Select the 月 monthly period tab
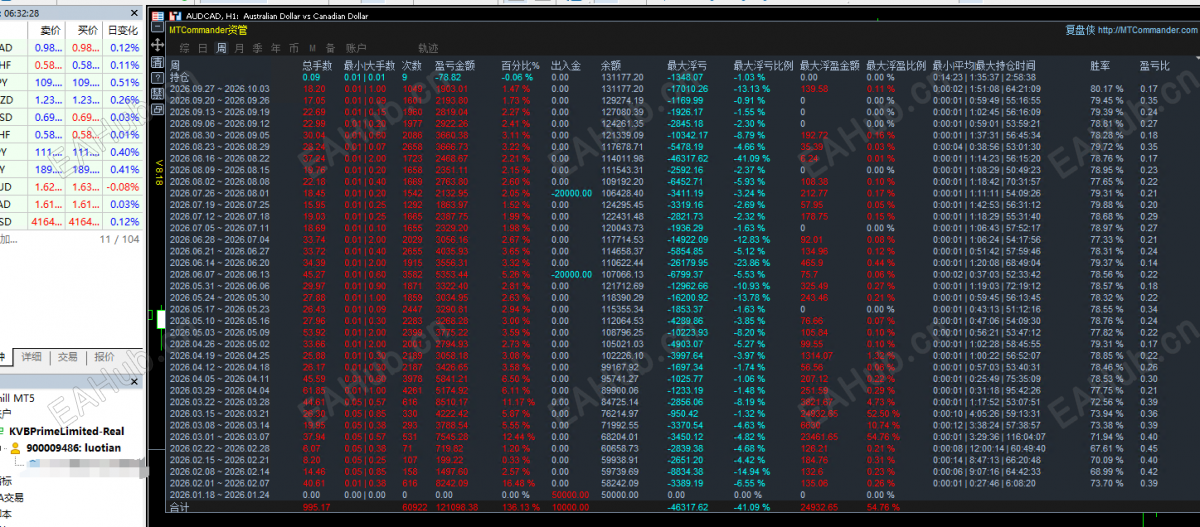The image size is (1200, 527). click(239, 48)
